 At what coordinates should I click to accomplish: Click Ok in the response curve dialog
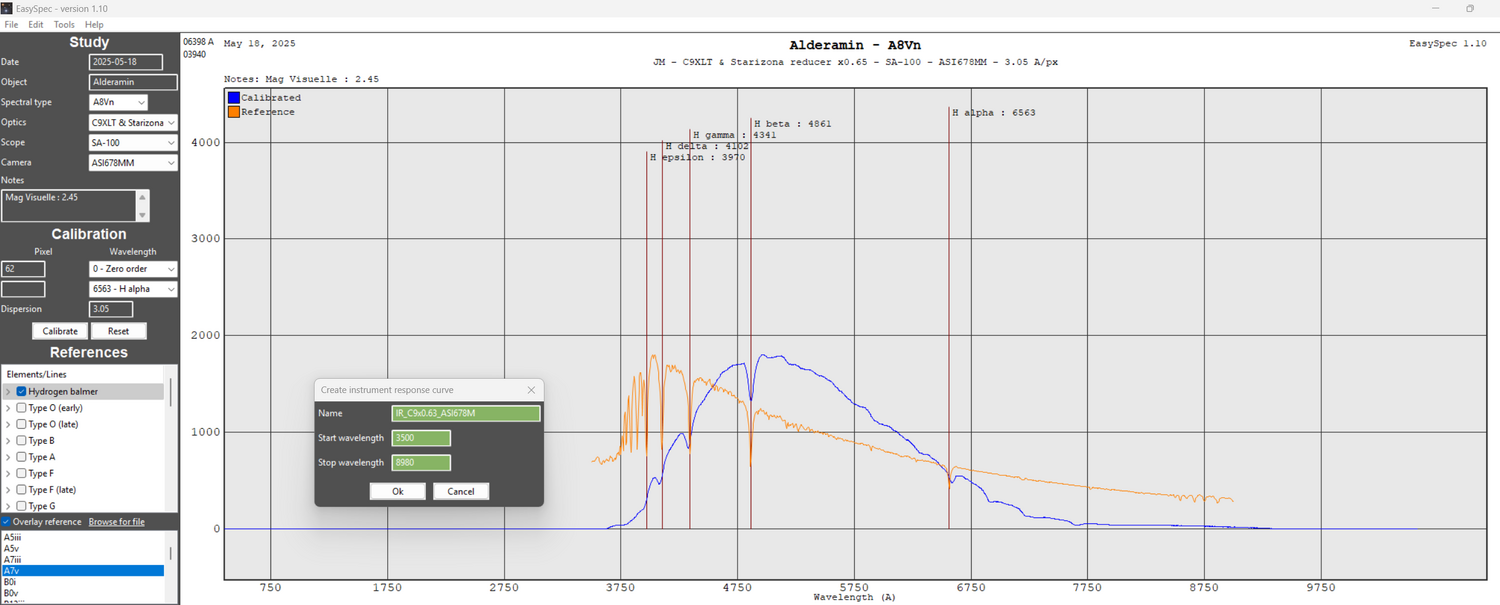(397, 491)
